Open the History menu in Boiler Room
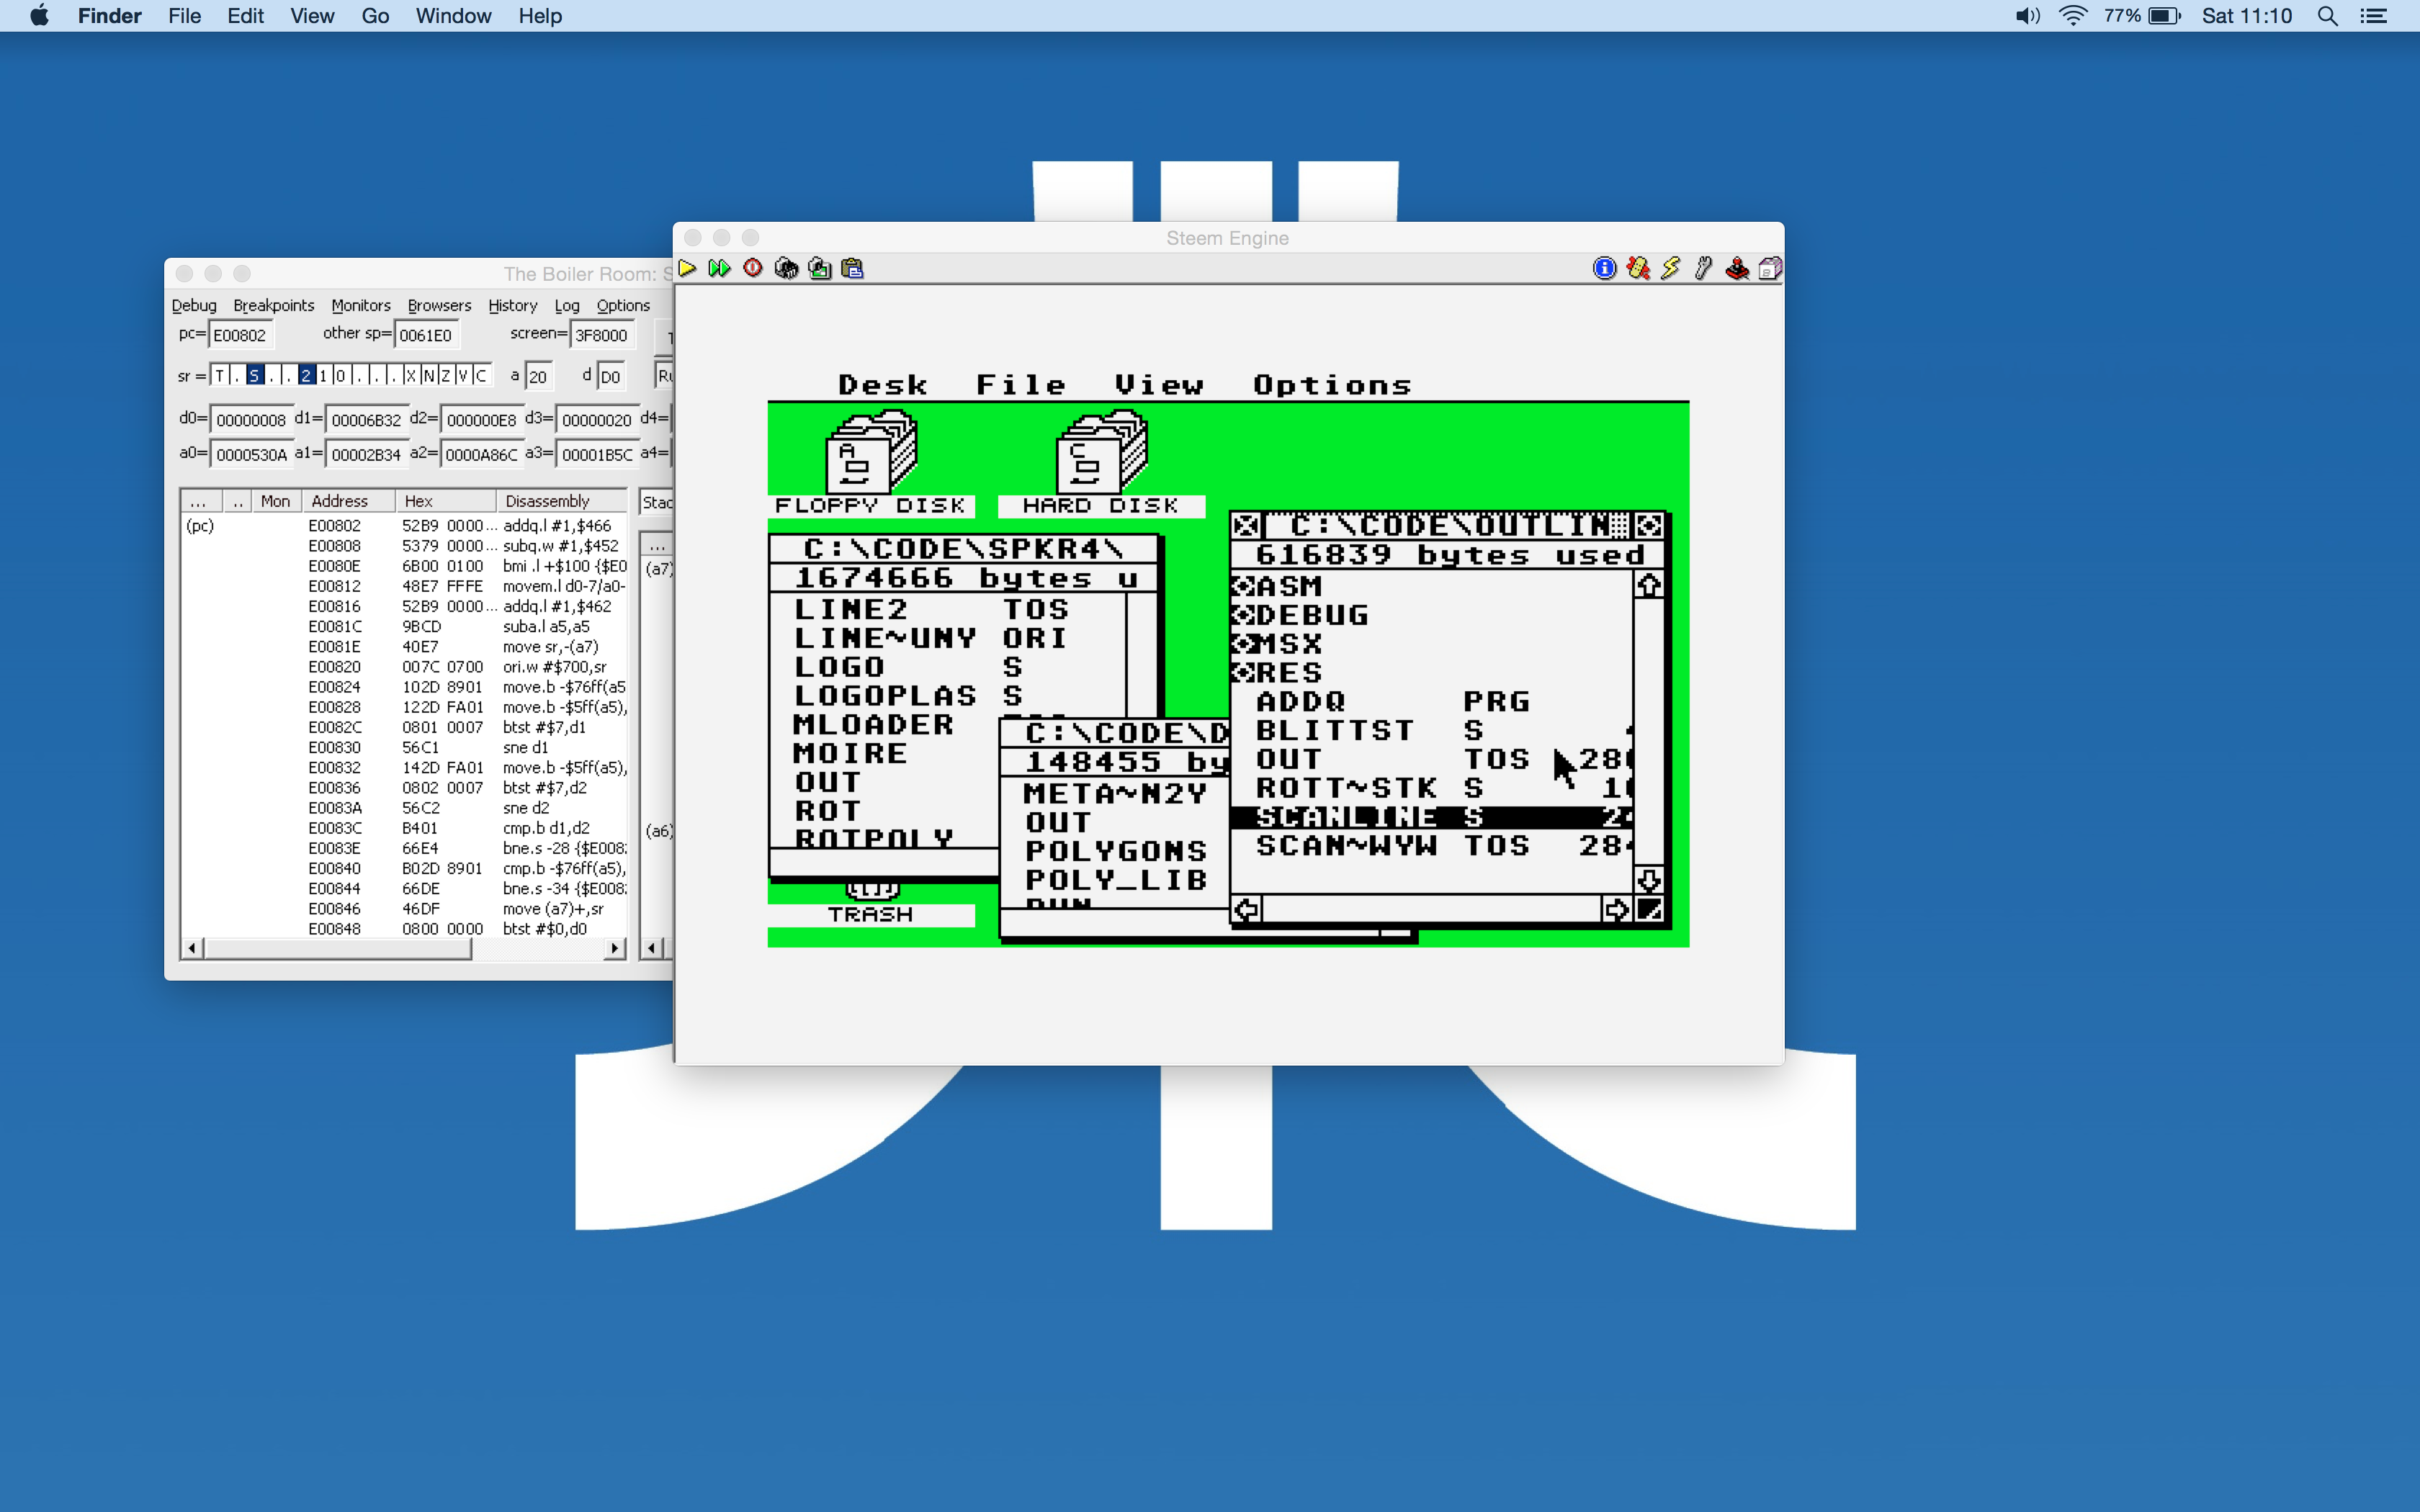This screenshot has width=2420, height=1512. 512,305
